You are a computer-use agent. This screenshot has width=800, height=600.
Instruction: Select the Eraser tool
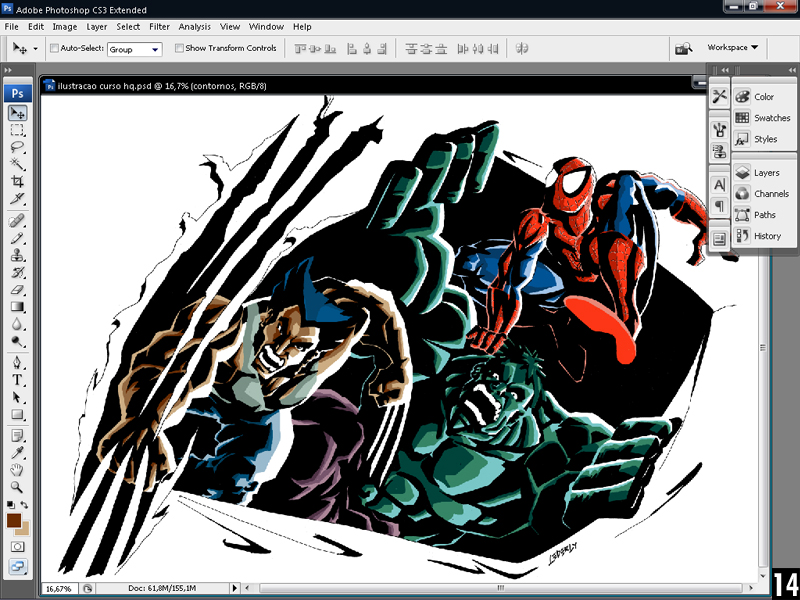tap(18, 289)
